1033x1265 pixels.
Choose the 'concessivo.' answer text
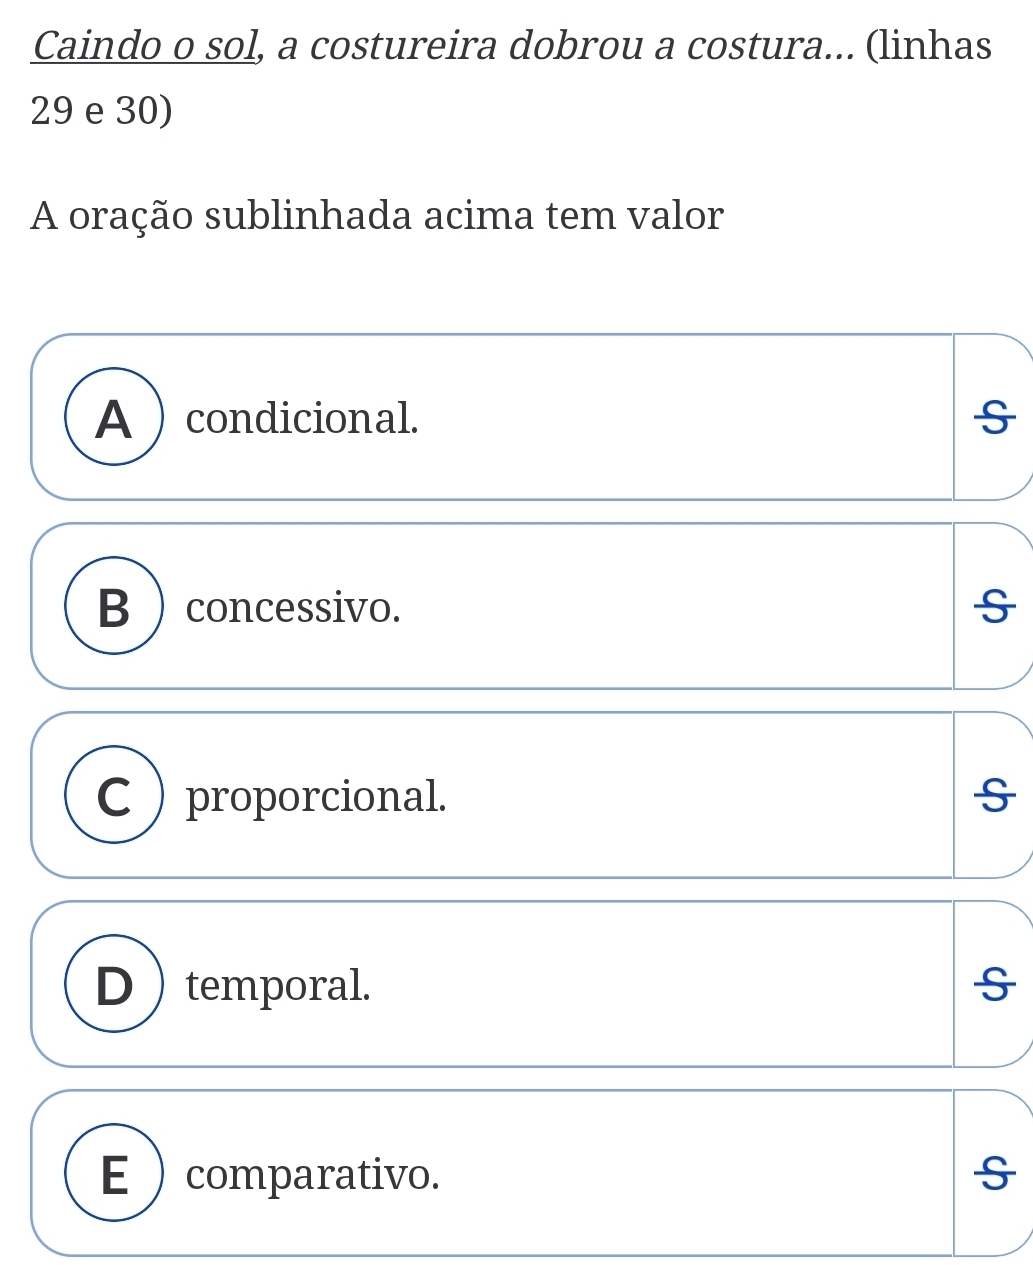pyautogui.click(x=293, y=607)
